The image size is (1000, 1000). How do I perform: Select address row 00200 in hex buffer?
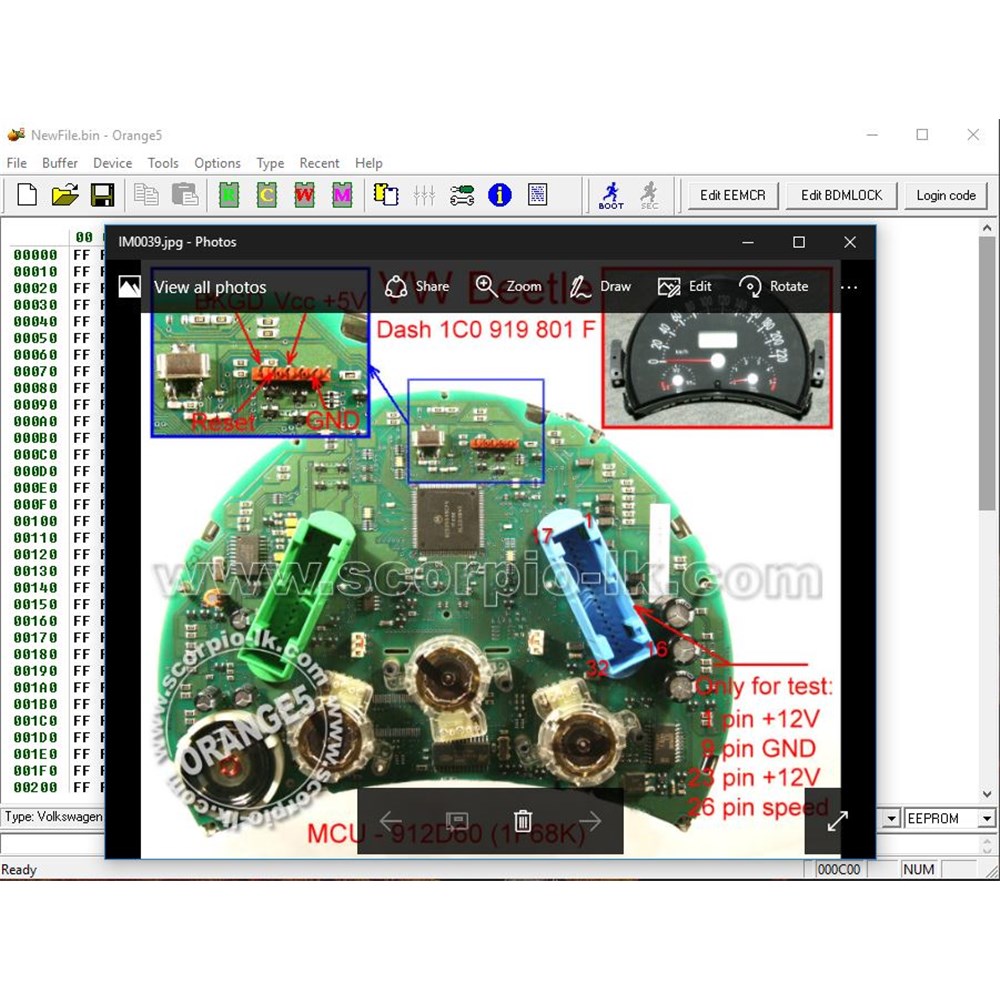point(36,788)
